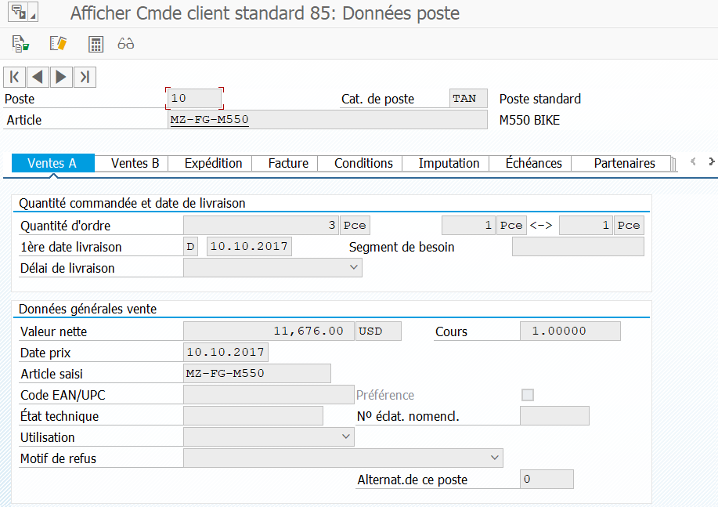Click the header details note icon
This screenshot has height=508, width=718.
point(58,44)
